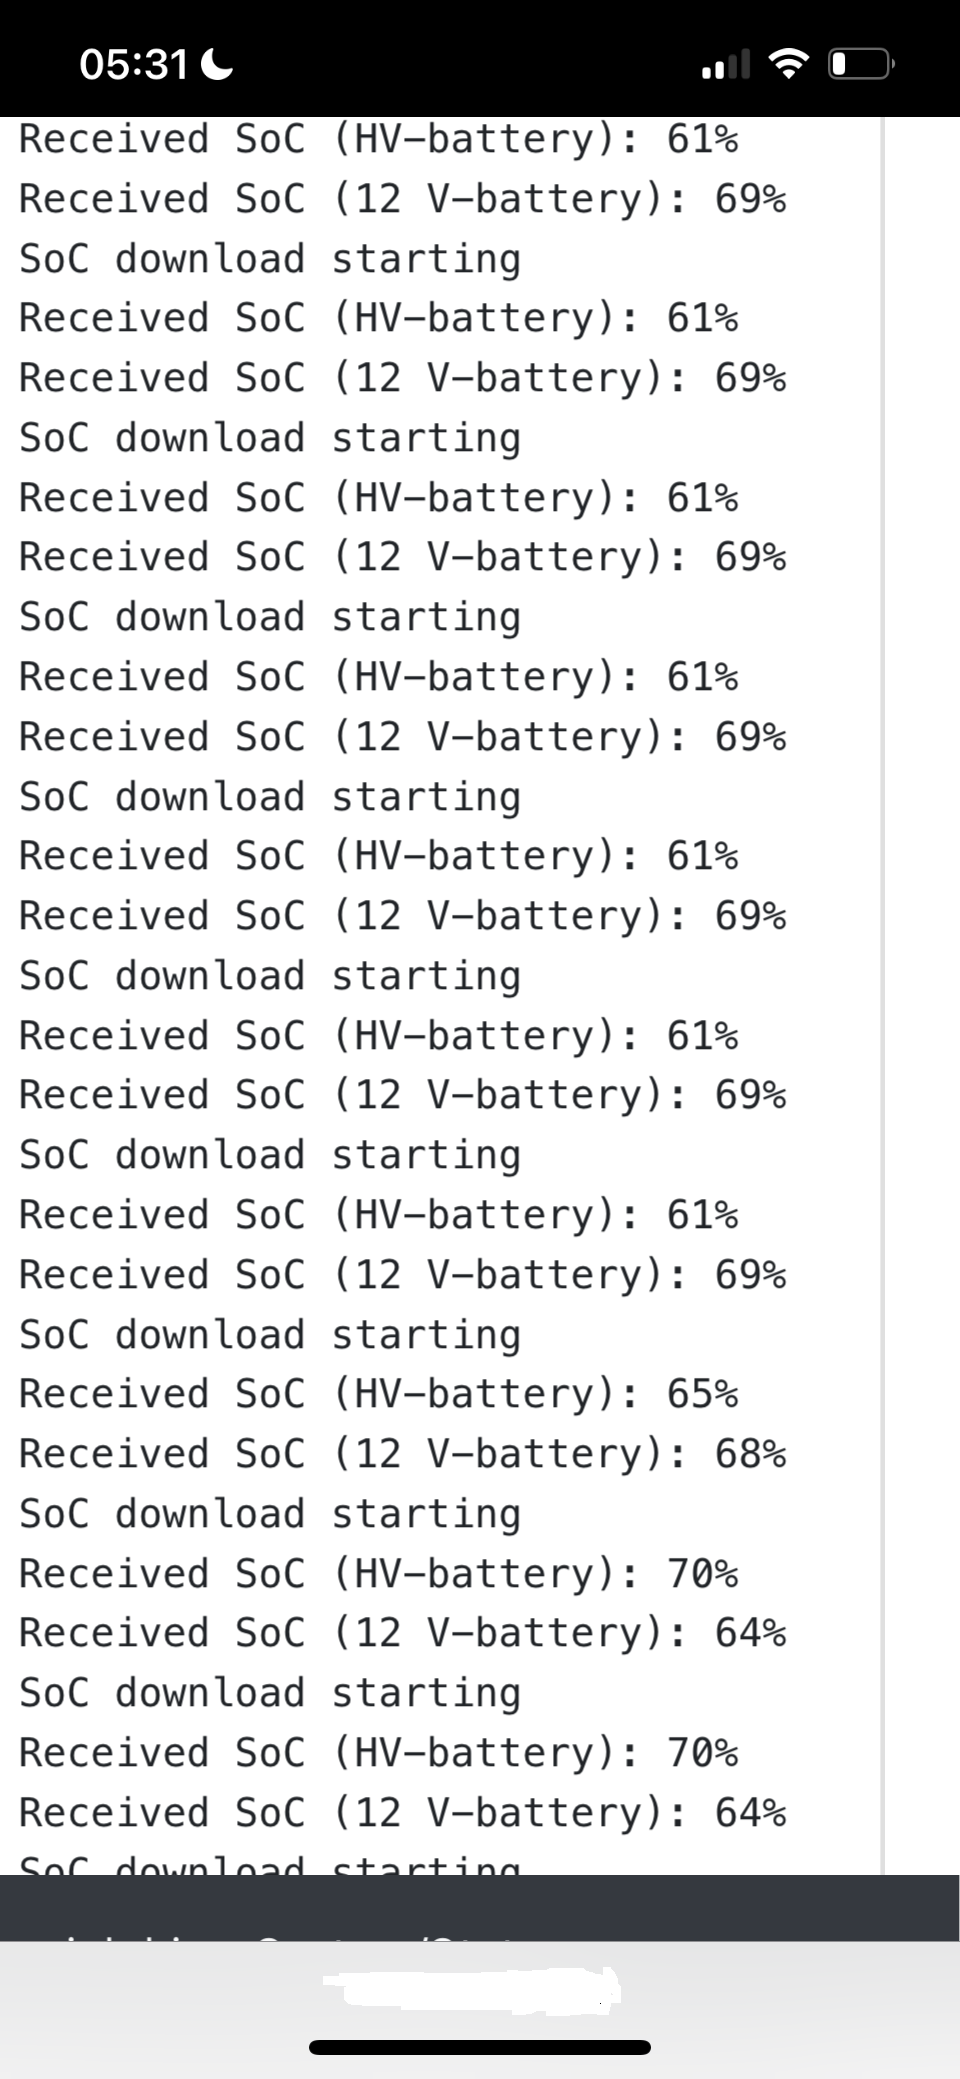Click the 12 V-battery 68% log line
Viewport: 960px width, 2079px height.
tap(402, 1454)
